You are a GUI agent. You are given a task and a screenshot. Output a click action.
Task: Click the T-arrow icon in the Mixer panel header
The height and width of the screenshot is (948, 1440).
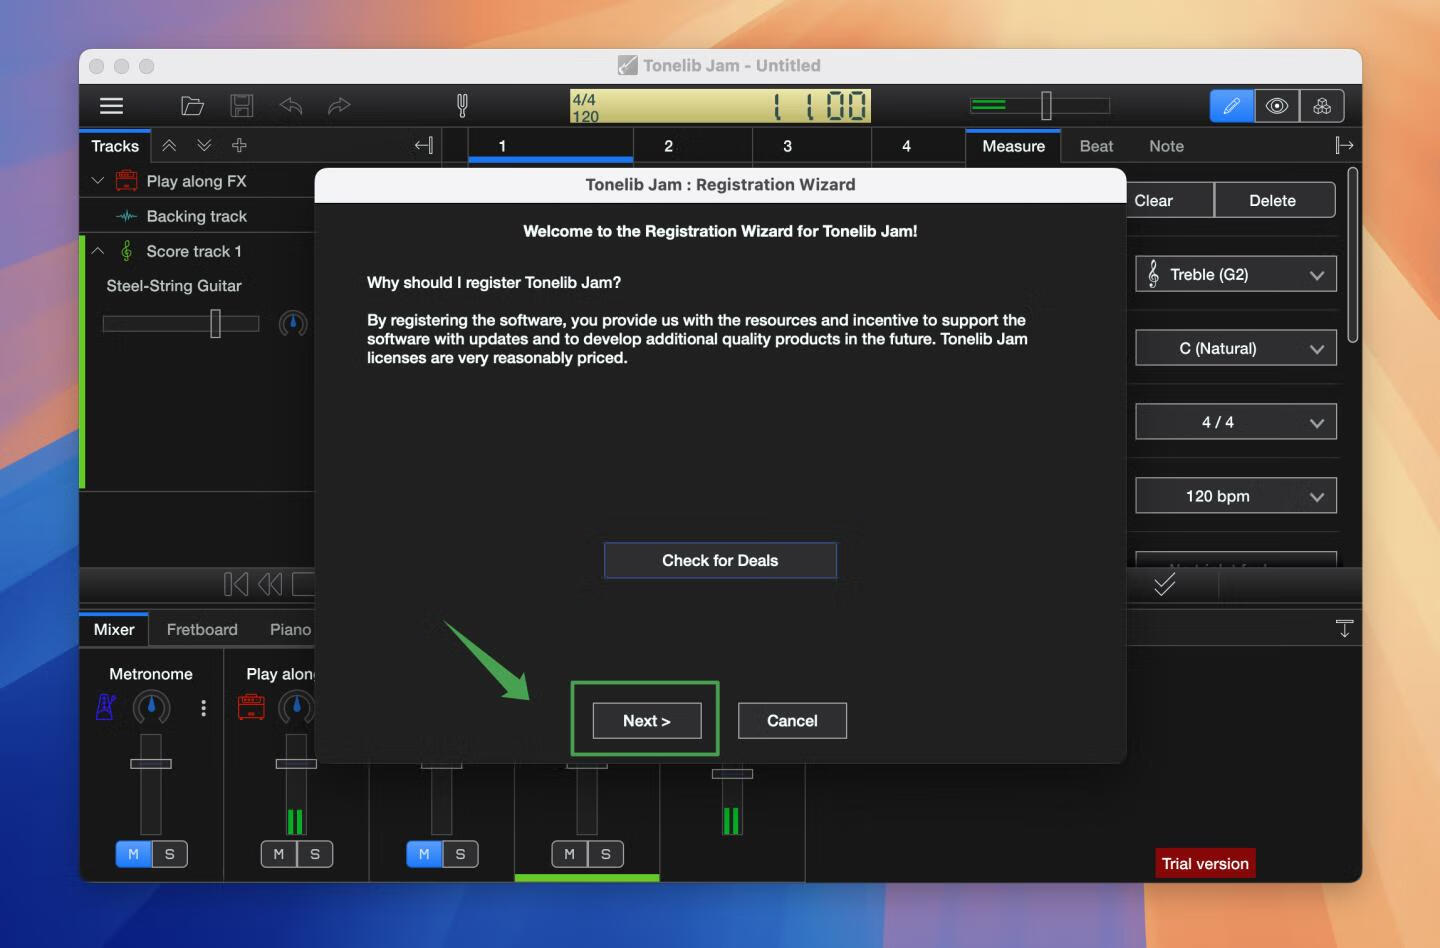click(x=1344, y=629)
